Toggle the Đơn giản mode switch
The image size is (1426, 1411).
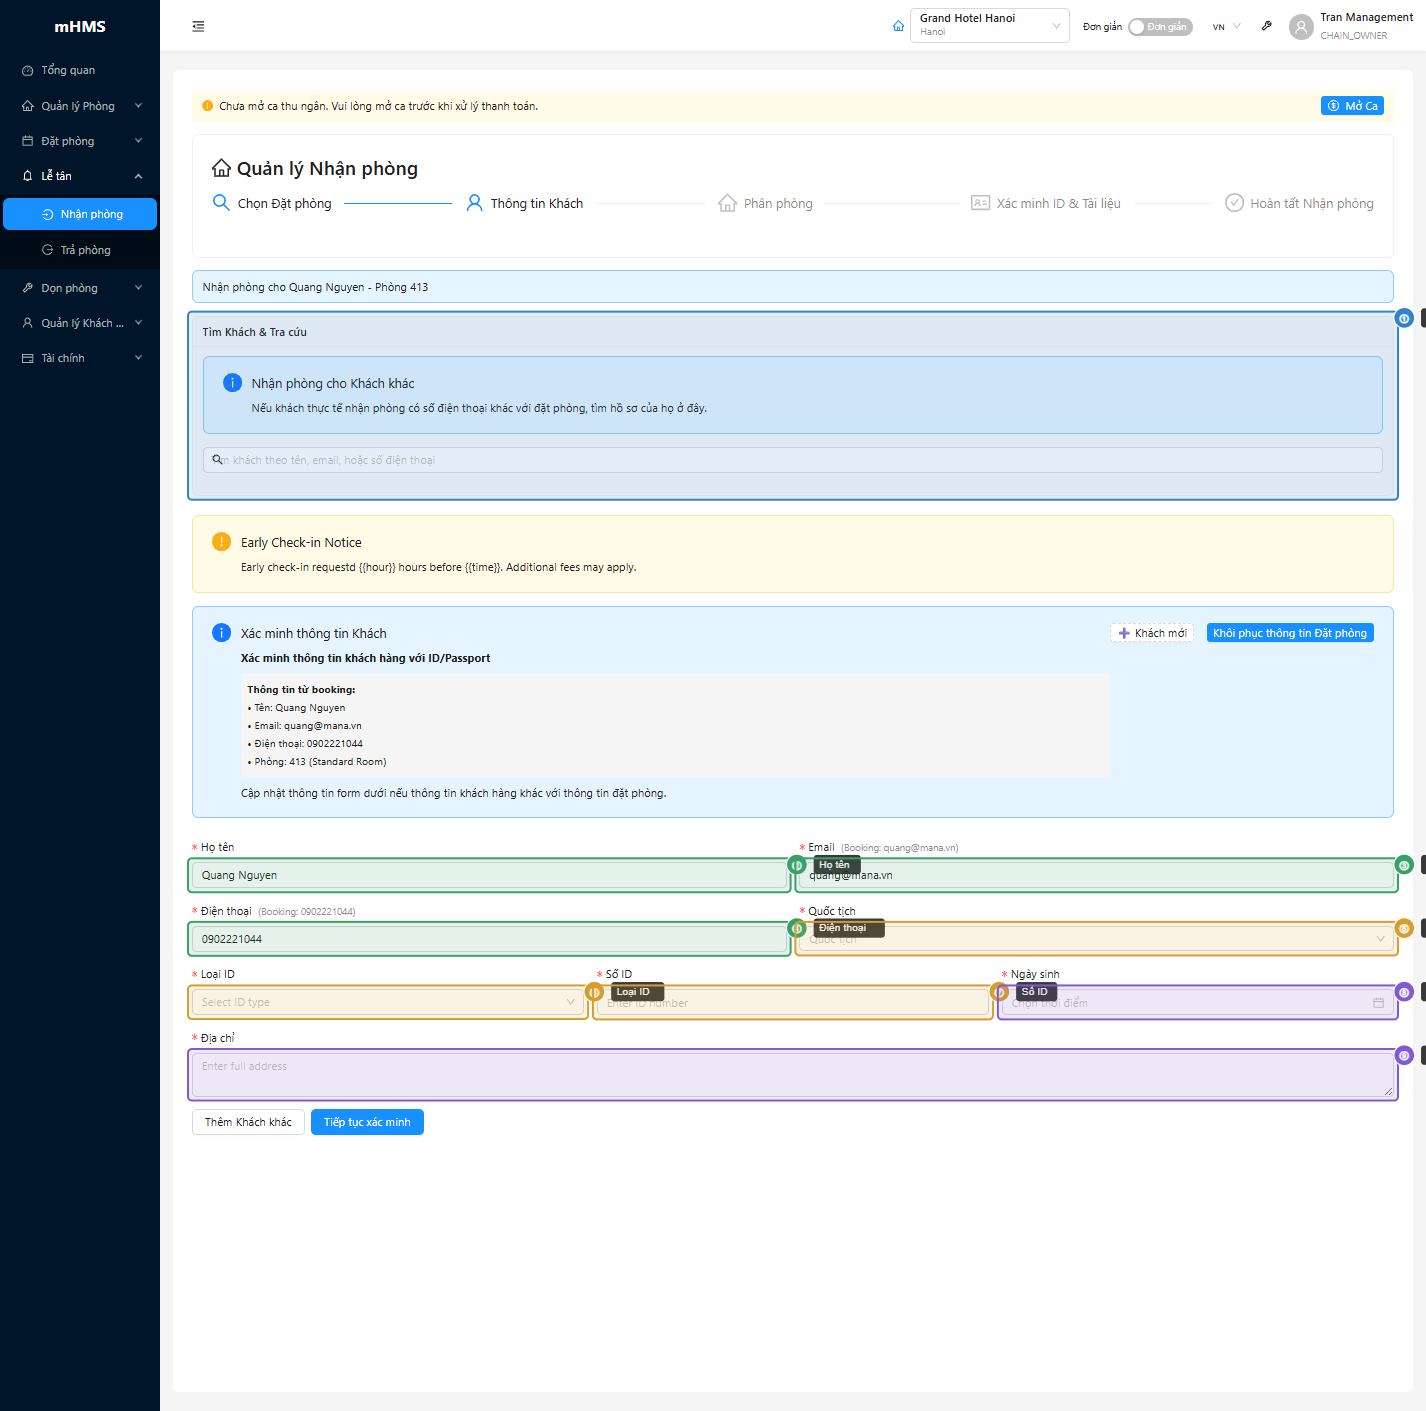pos(1159,27)
